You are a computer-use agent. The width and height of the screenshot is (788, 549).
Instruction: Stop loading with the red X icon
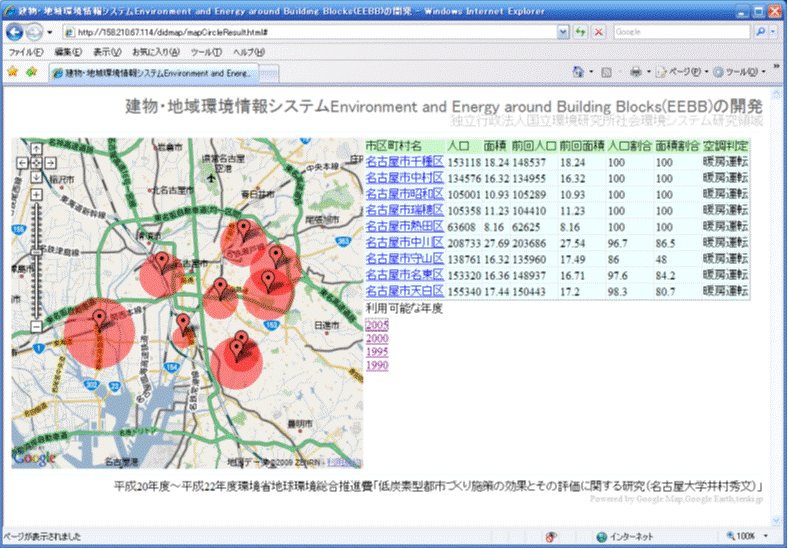click(598, 32)
